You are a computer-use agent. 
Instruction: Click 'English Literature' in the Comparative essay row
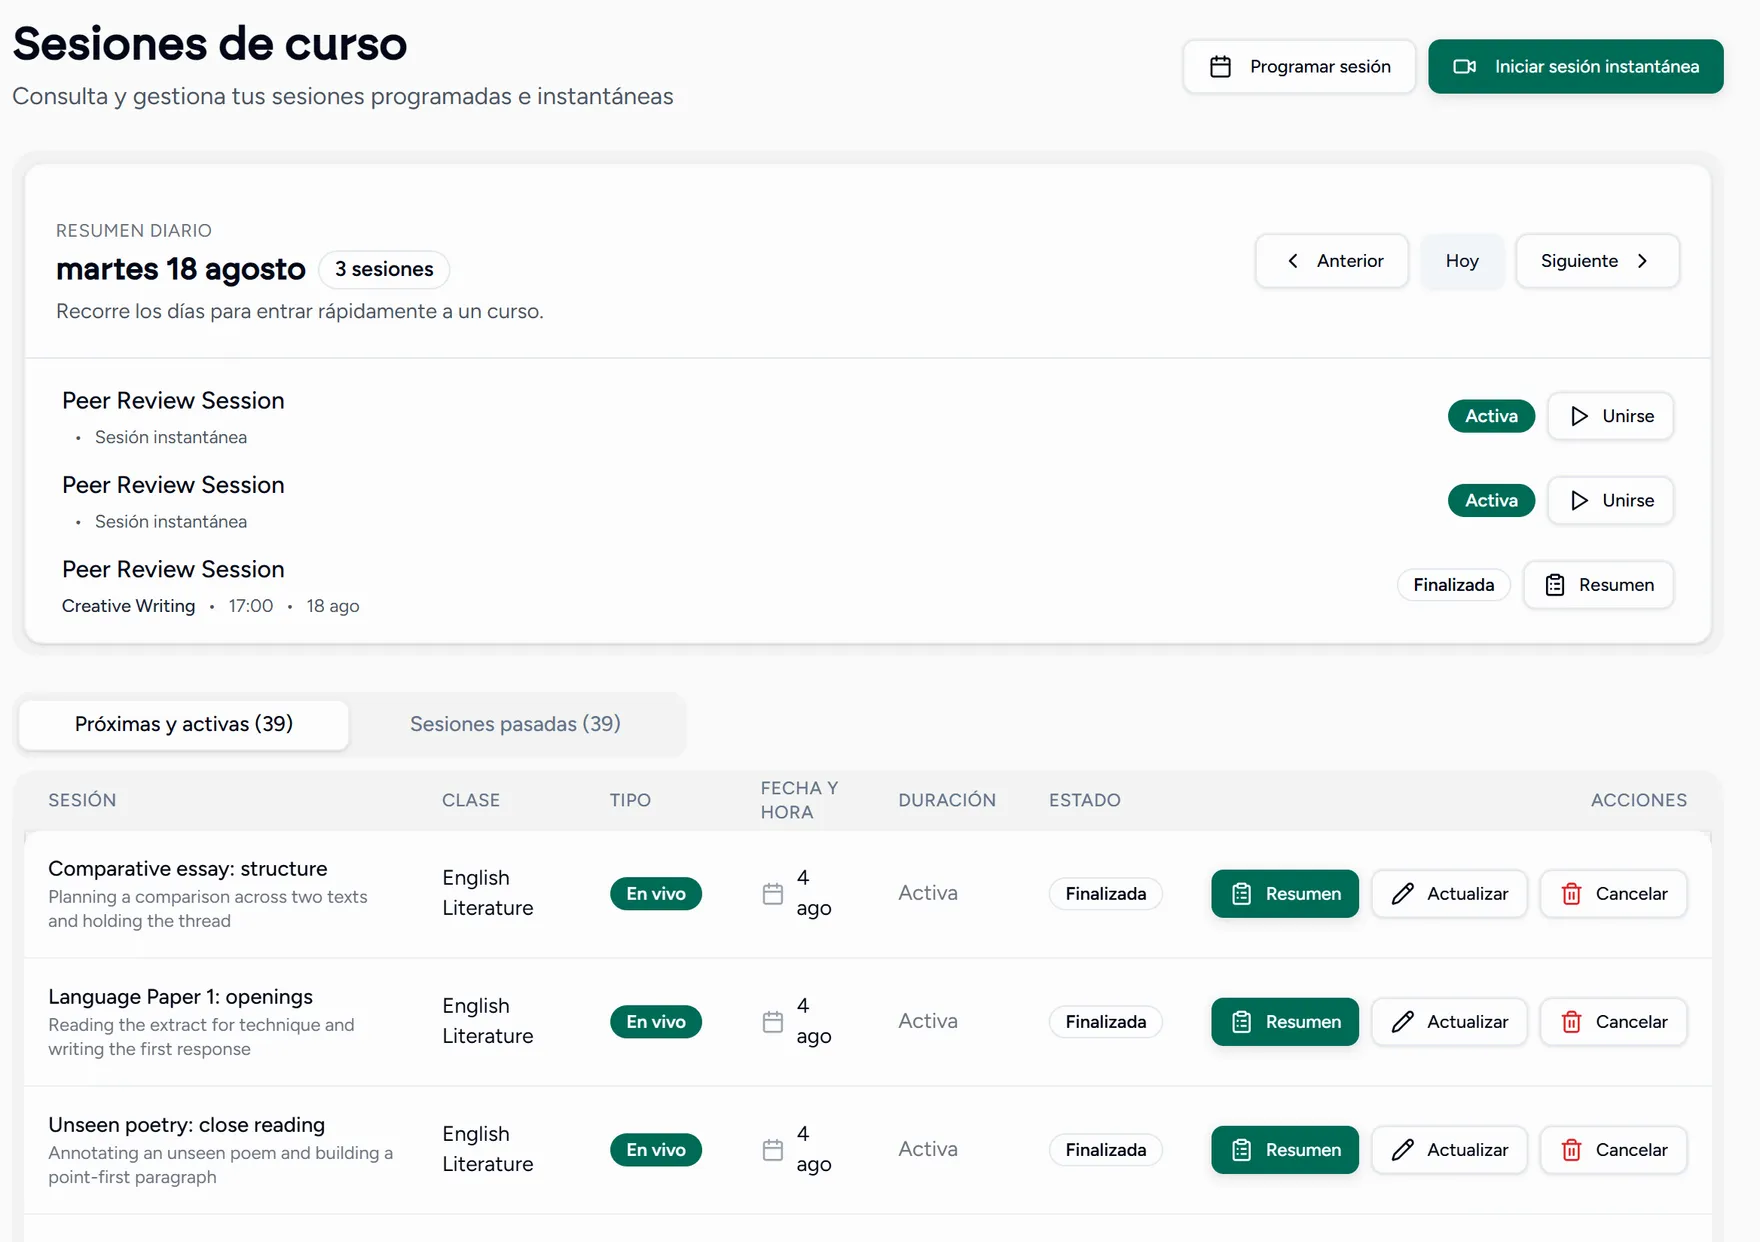[488, 893]
